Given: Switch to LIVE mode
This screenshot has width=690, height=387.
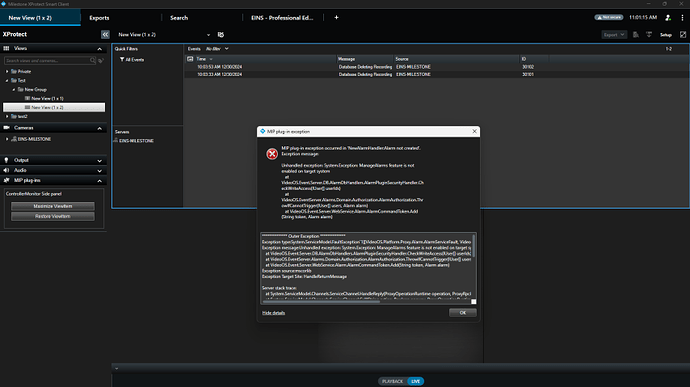Looking at the screenshot, I should point(415,381).
